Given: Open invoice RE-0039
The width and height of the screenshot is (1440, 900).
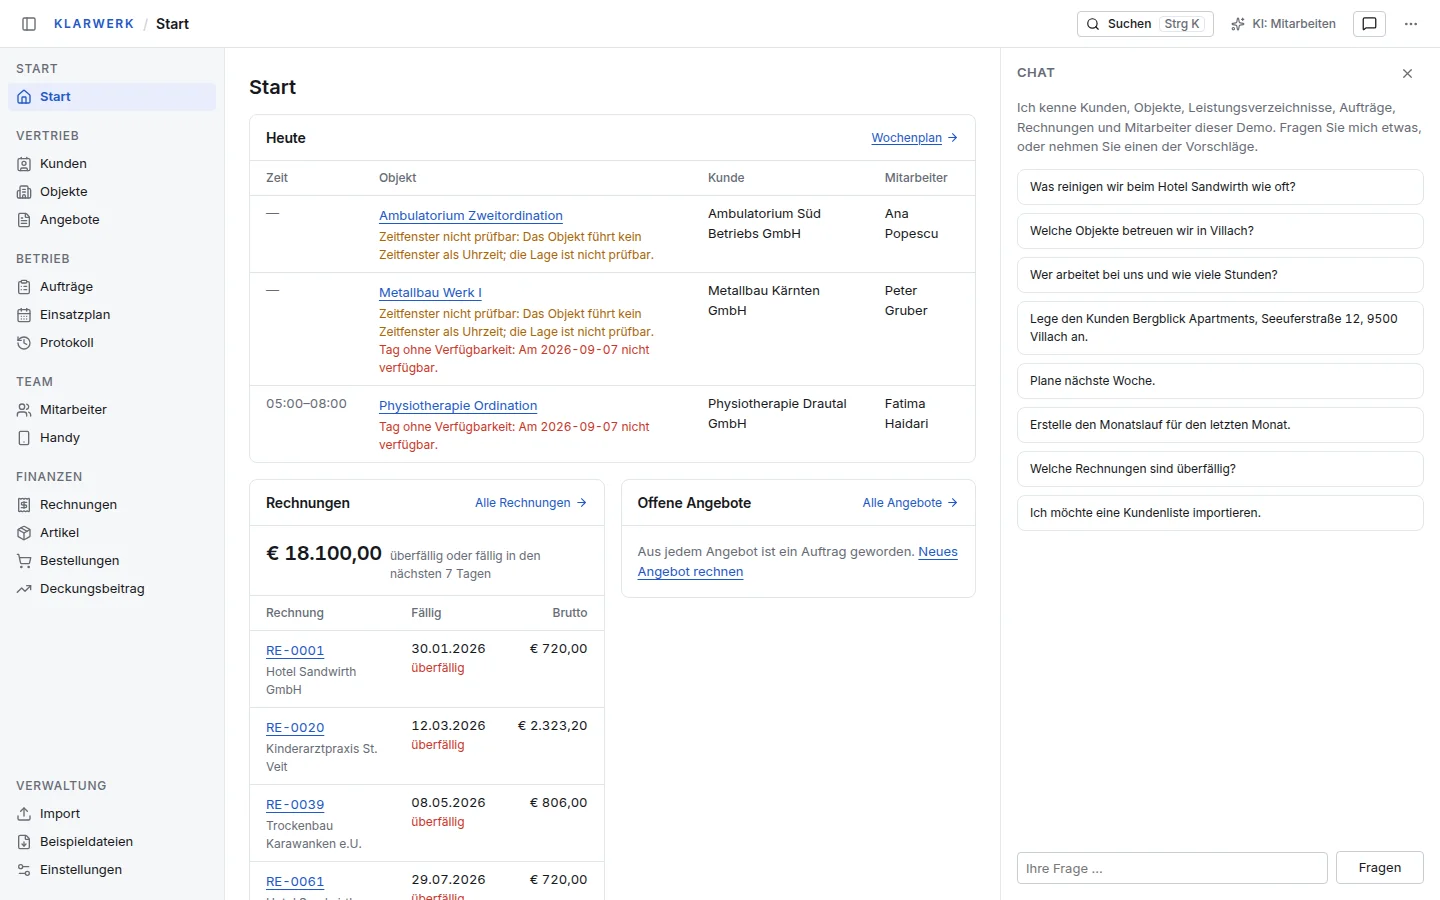Looking at the screenshot, I should tap(295, 805).
